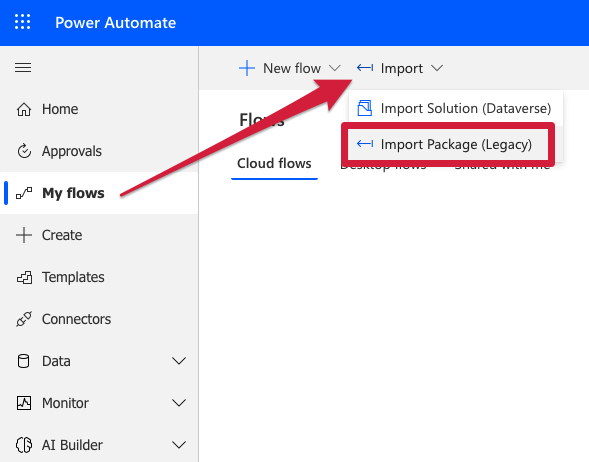Click the Data cylinder icon
This screenshot has width=589, height=462.
point(24,361)
